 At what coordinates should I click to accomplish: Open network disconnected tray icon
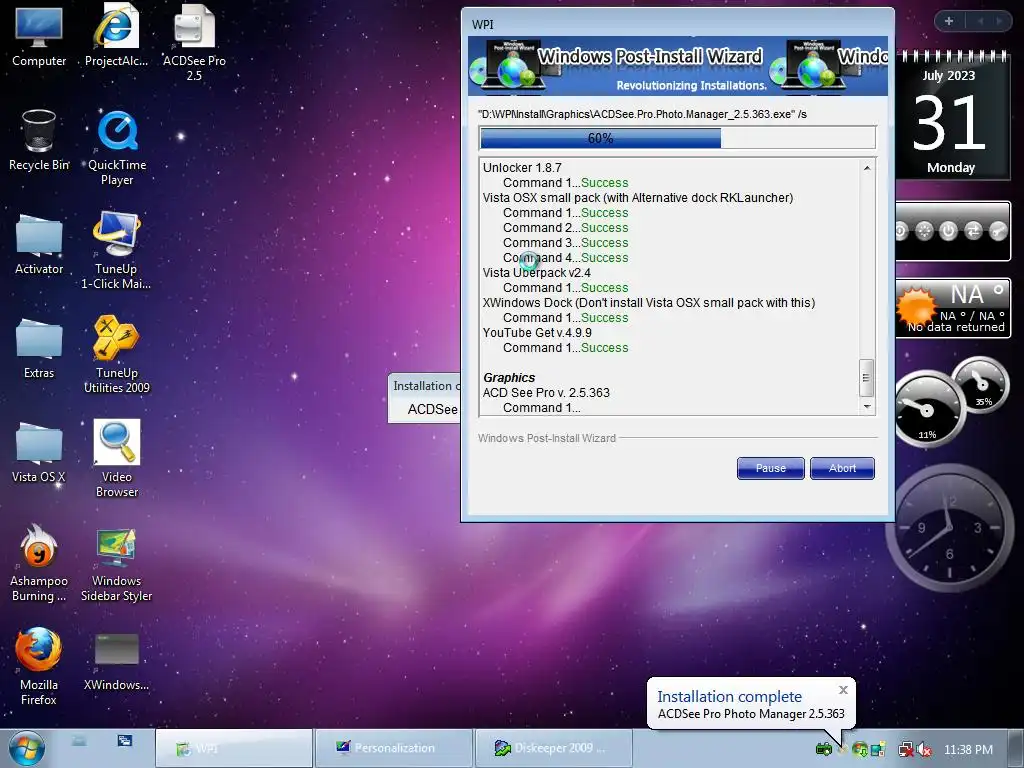906,749
